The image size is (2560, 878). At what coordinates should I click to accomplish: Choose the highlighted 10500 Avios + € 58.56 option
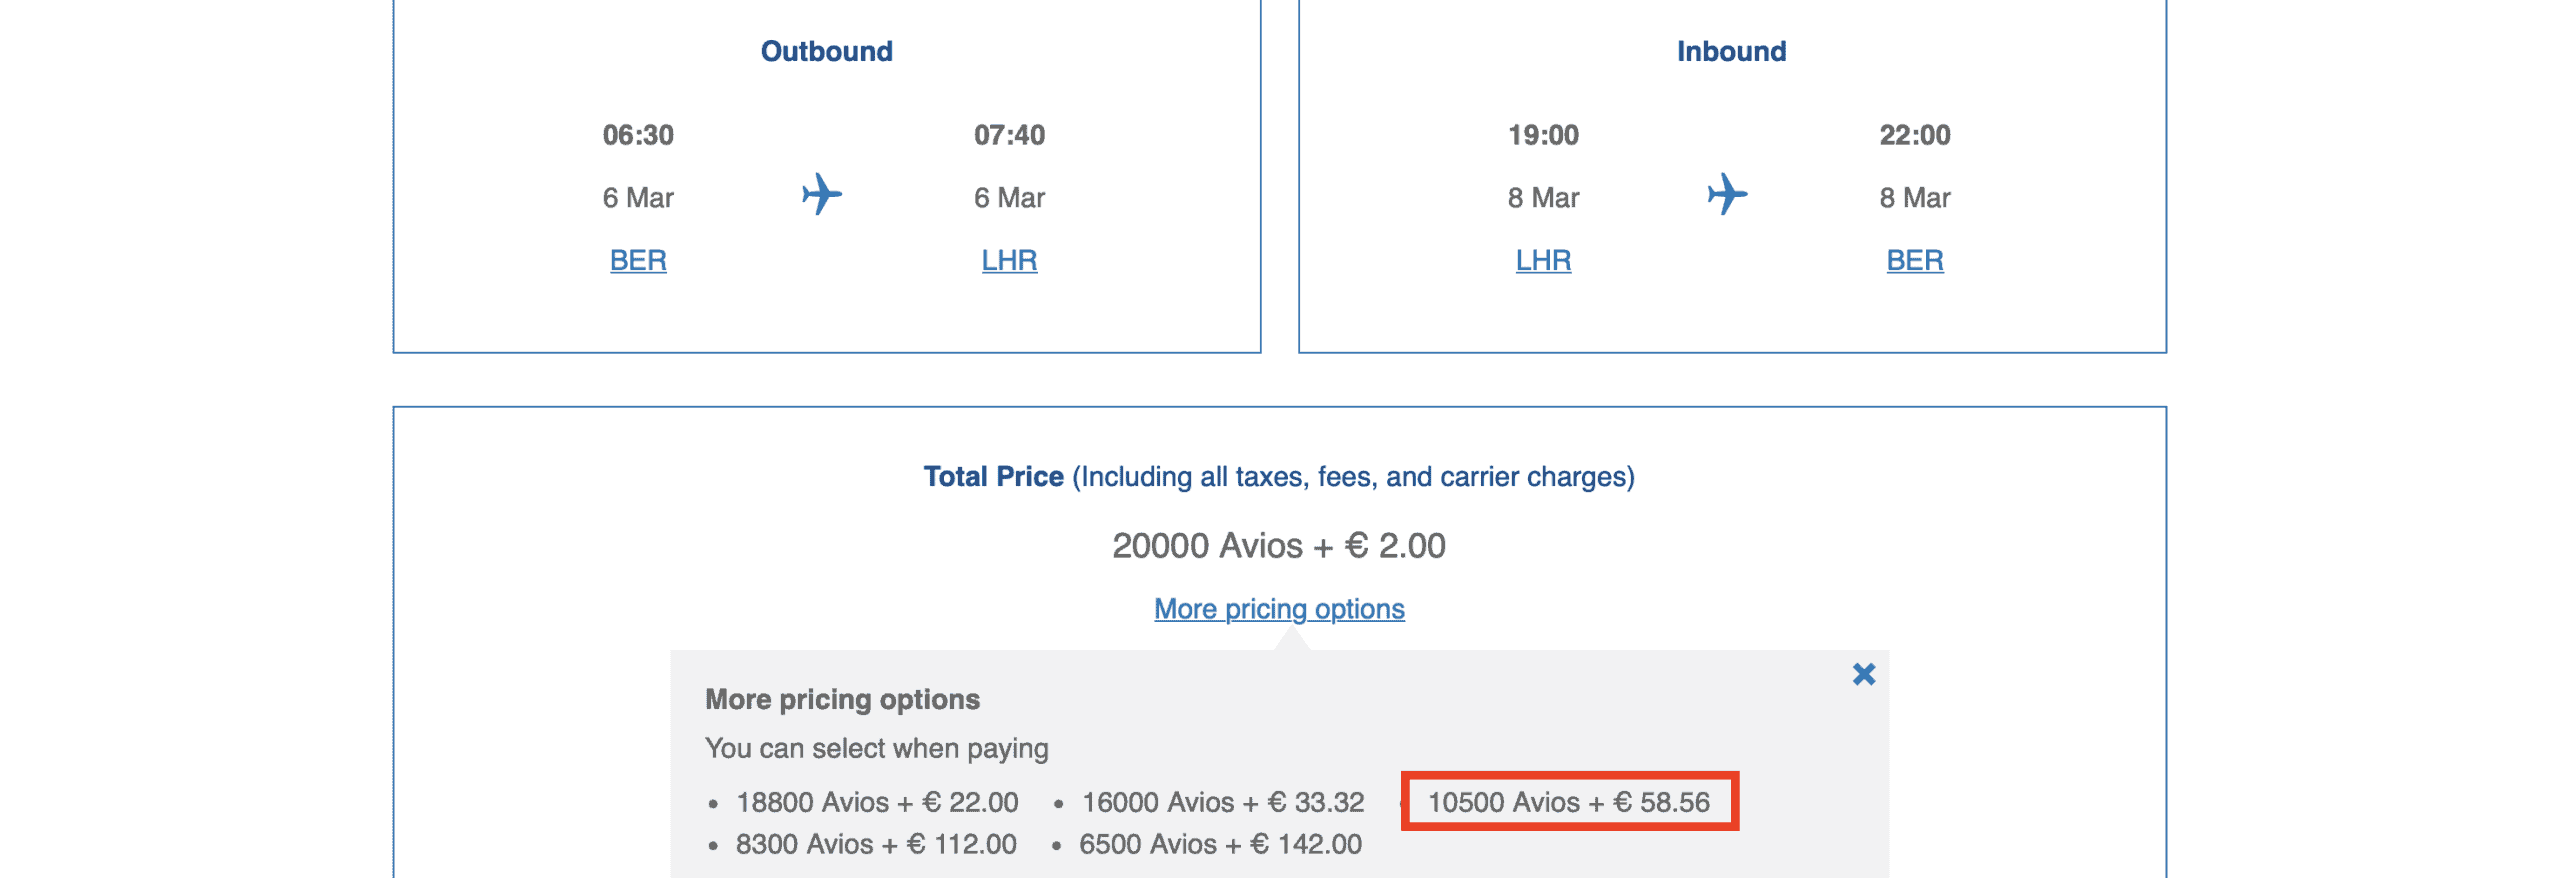[1568, 802]
